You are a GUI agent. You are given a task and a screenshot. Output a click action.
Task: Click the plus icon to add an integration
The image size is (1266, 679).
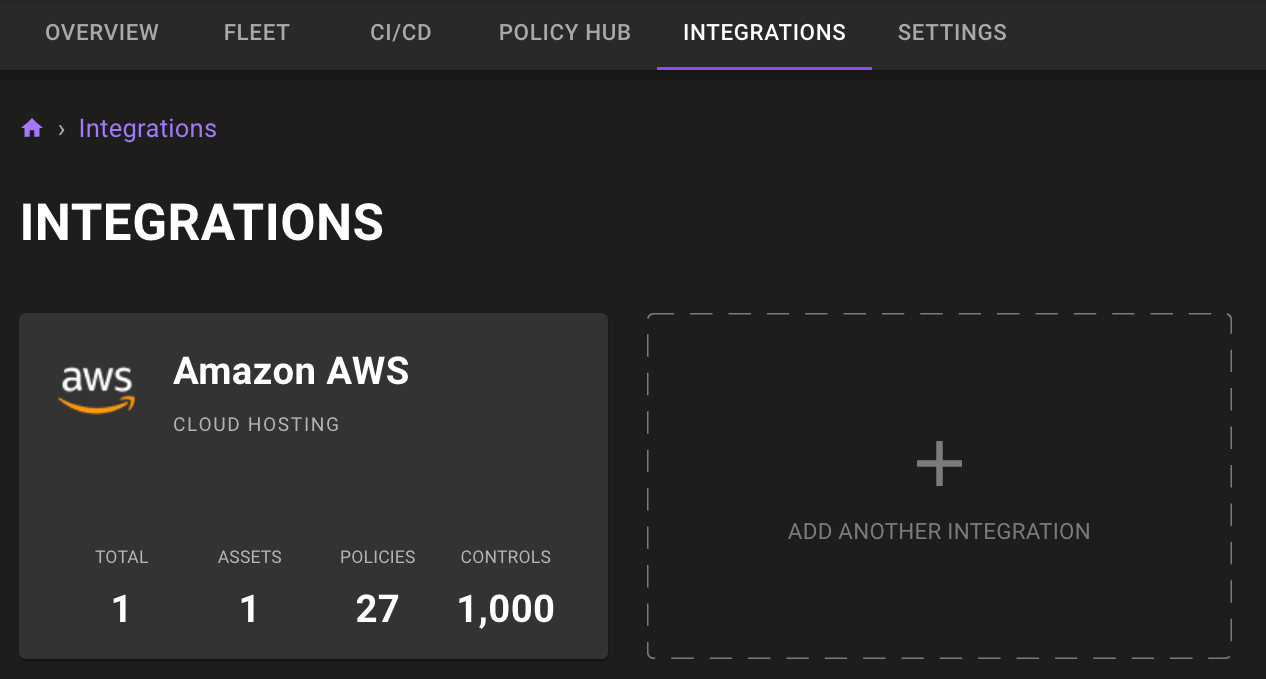coord(938,462)
